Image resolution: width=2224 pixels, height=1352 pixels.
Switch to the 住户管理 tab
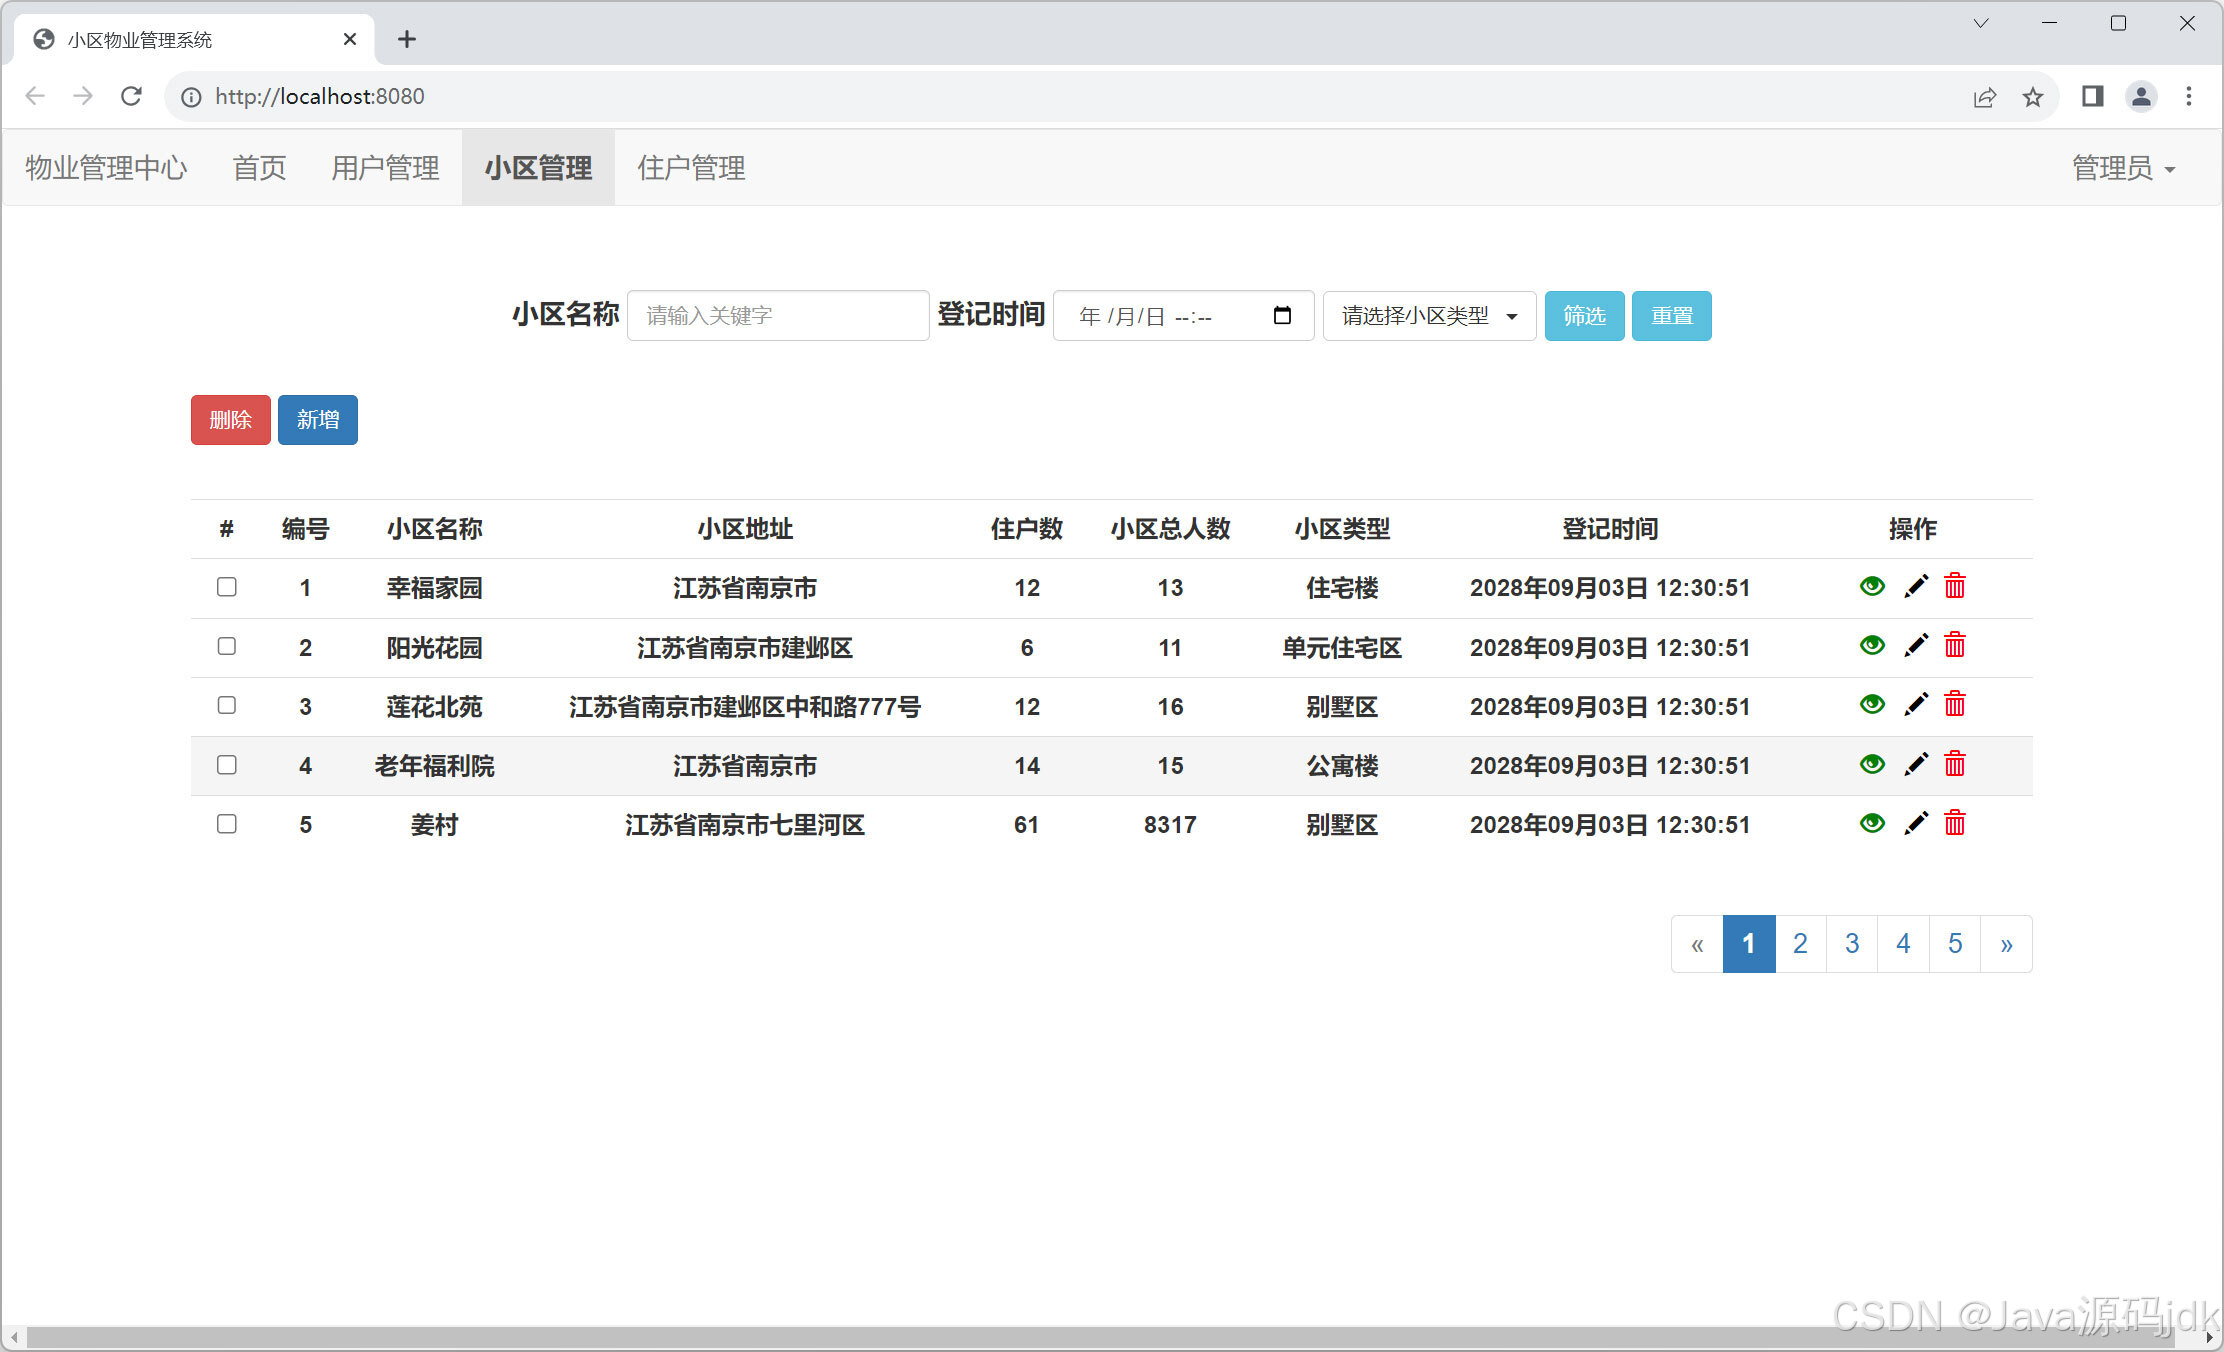pyautogui.click(x=690, y=167)
